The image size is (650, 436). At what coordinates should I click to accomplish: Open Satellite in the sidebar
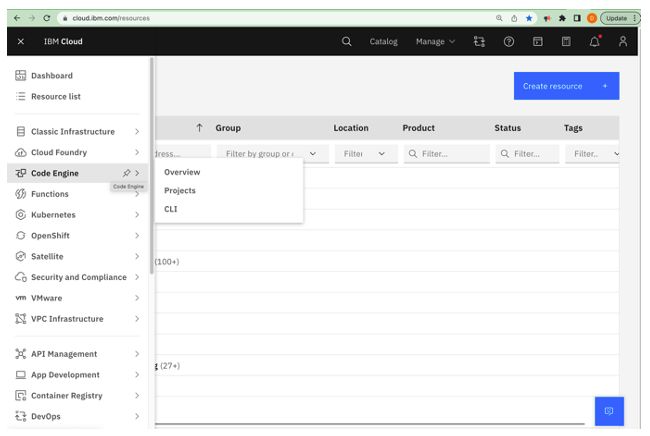click(x=47, y=256)
